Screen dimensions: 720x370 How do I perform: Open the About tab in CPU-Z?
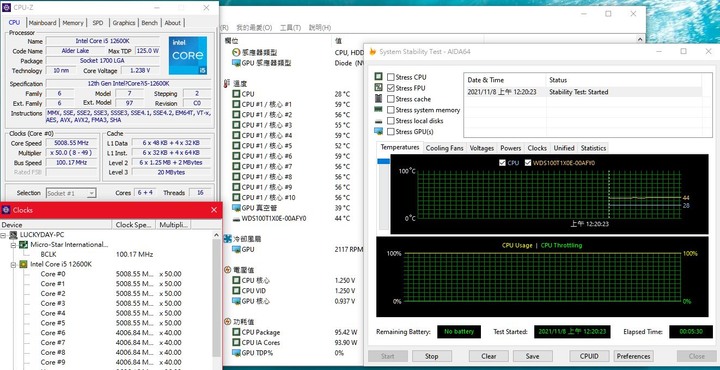tap(173, 22)
